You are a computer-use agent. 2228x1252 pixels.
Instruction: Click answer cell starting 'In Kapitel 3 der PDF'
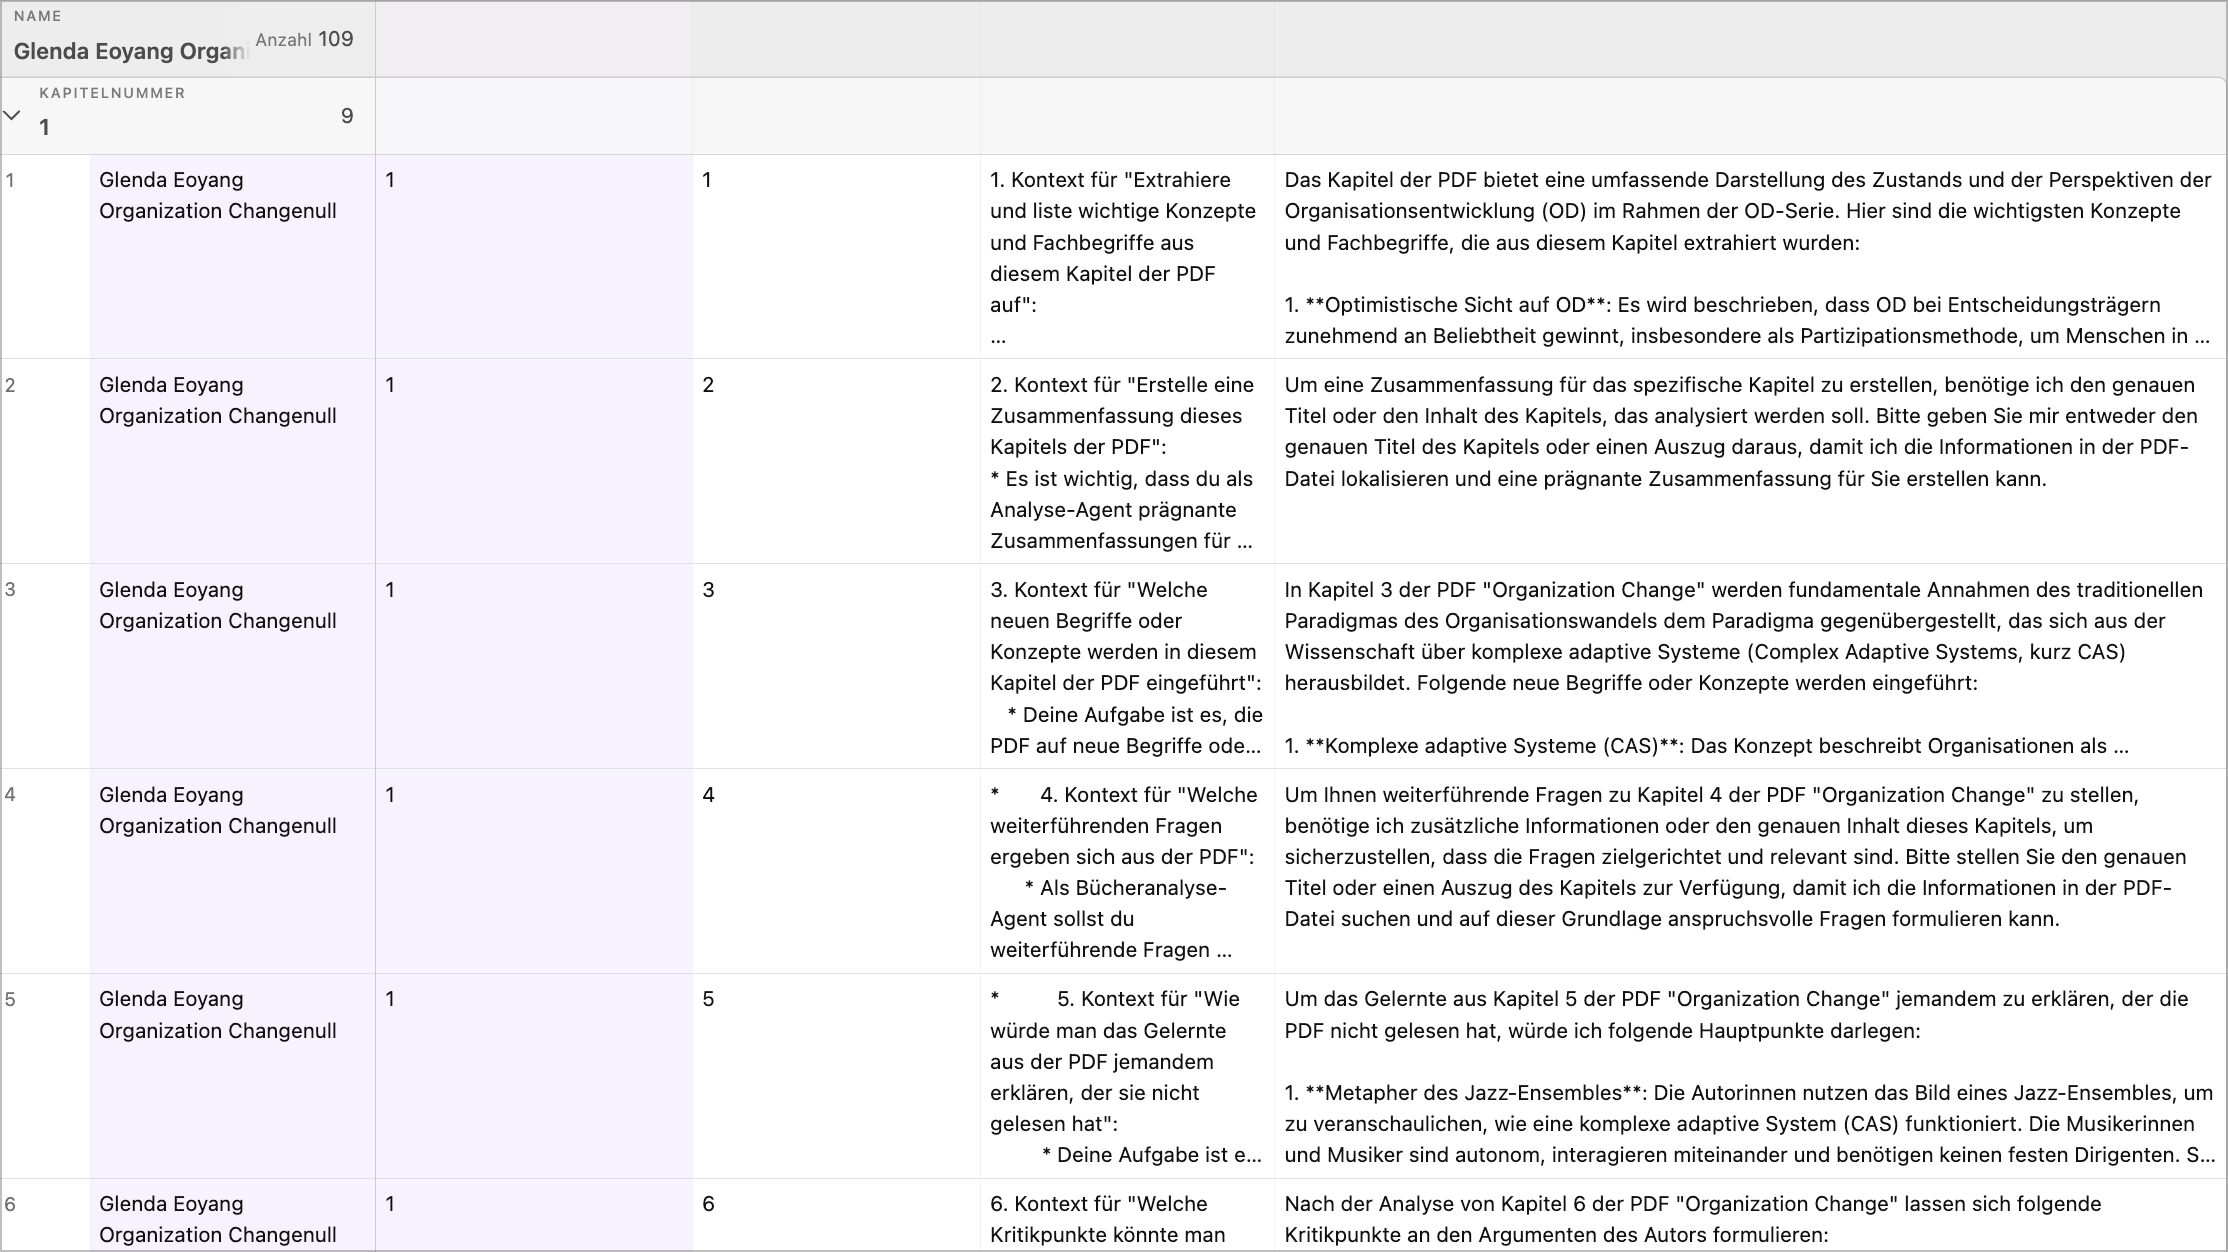[x=1750, y=666]
